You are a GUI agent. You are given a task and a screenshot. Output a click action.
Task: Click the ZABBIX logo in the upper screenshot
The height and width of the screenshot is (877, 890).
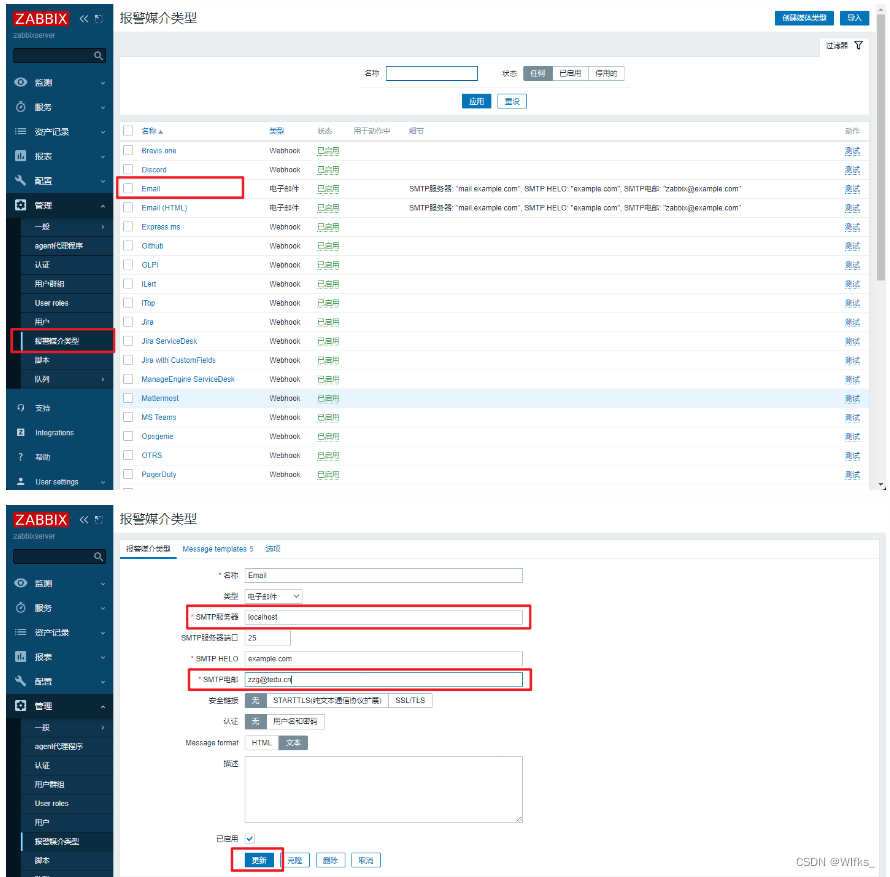41,19
